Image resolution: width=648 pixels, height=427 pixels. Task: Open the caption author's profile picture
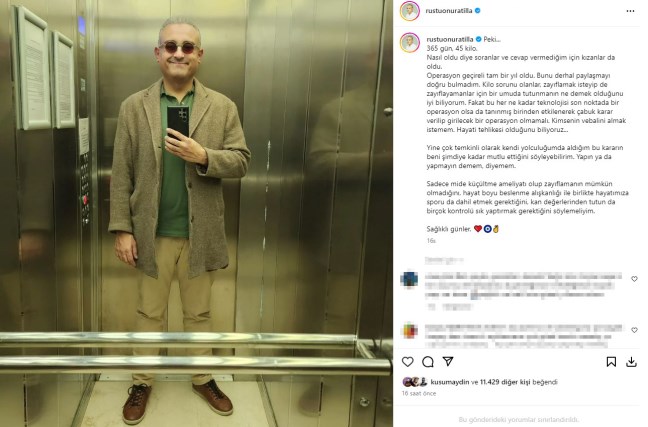point(410,43)
